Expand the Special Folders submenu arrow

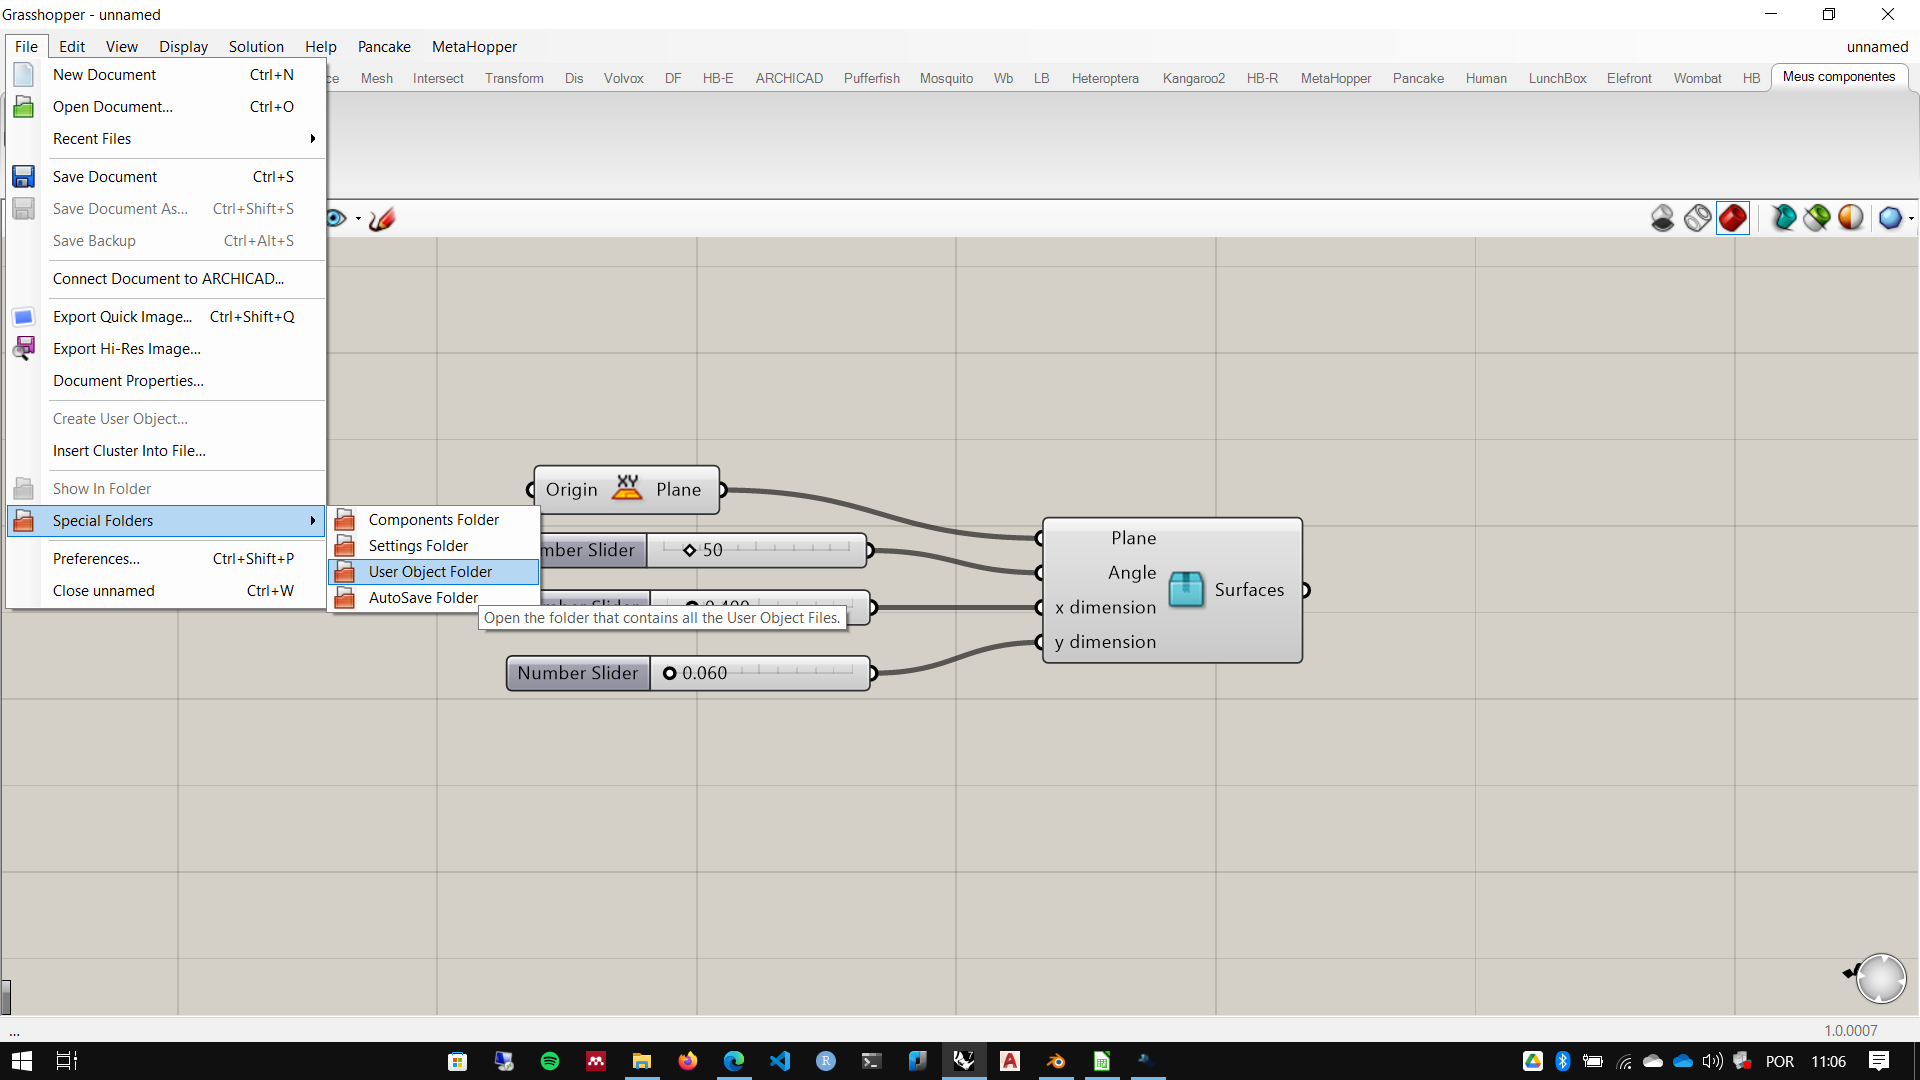point(313,521)
